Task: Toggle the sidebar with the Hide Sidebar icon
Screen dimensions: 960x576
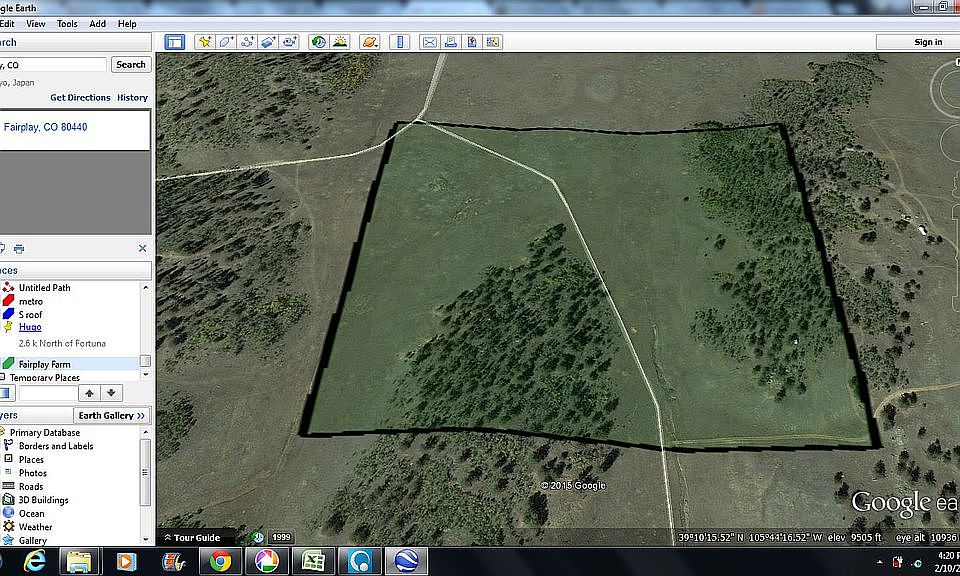Action: click(174, 42)
